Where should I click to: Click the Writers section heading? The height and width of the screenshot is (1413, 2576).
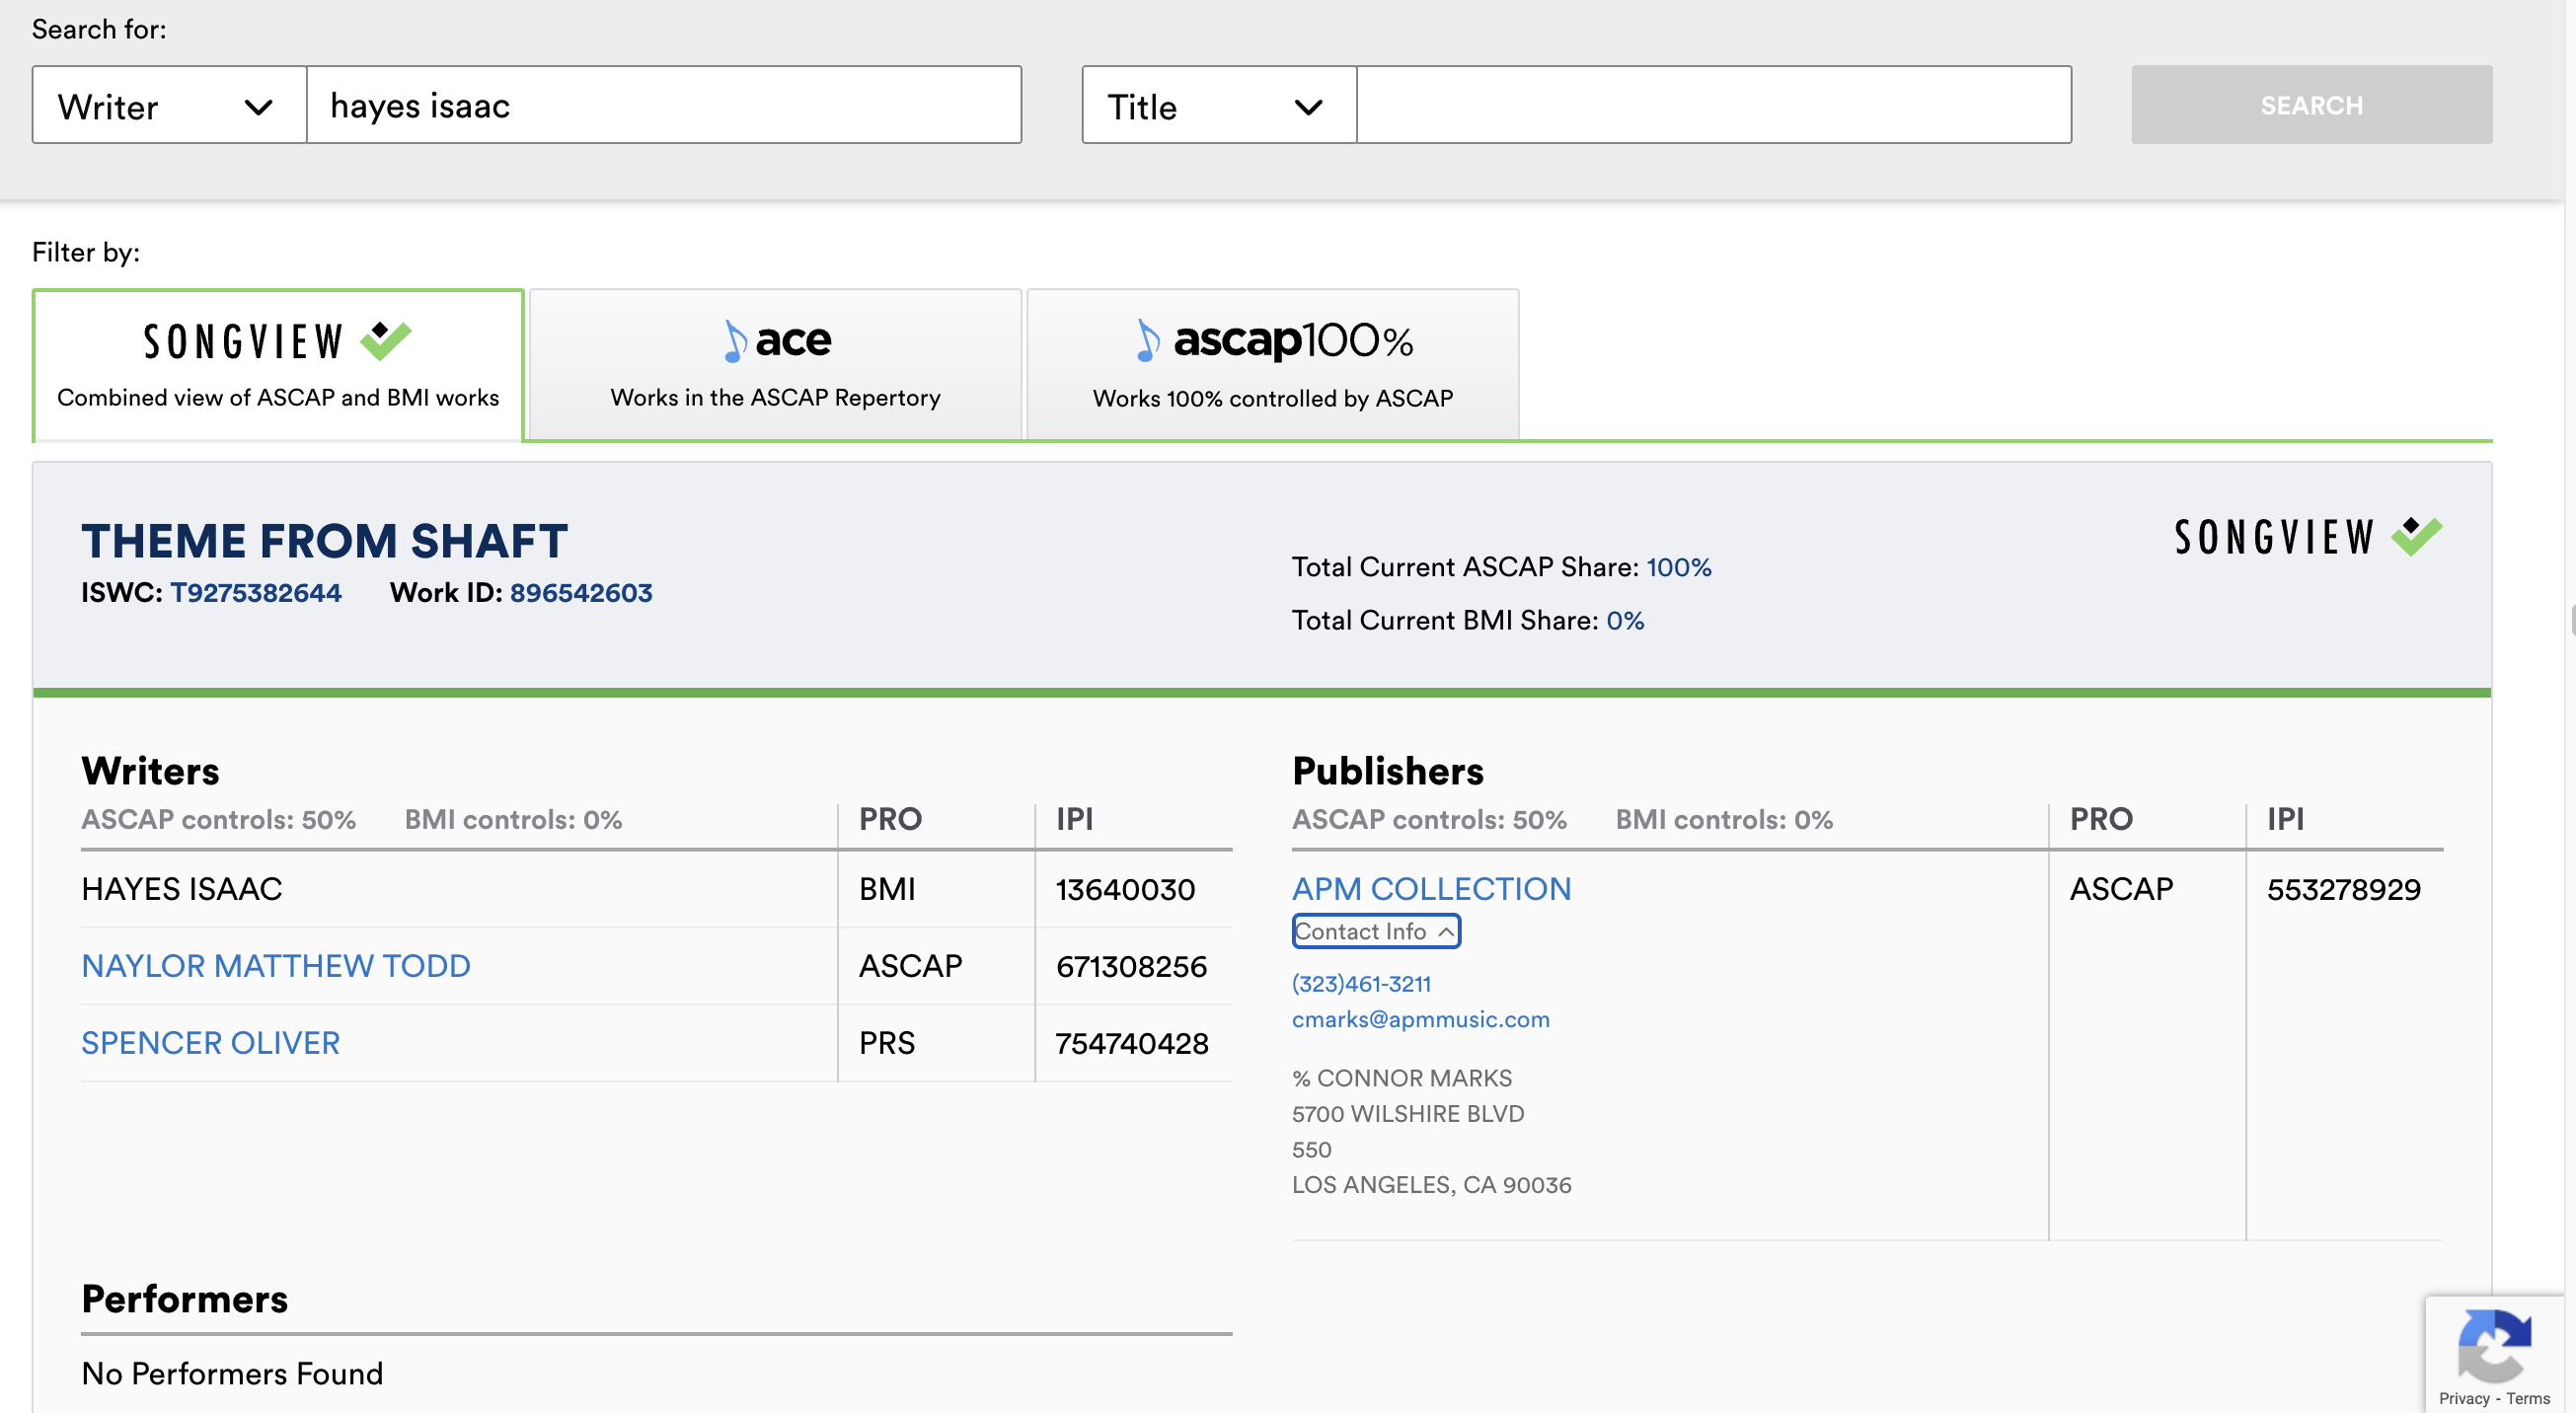point(150,771)
